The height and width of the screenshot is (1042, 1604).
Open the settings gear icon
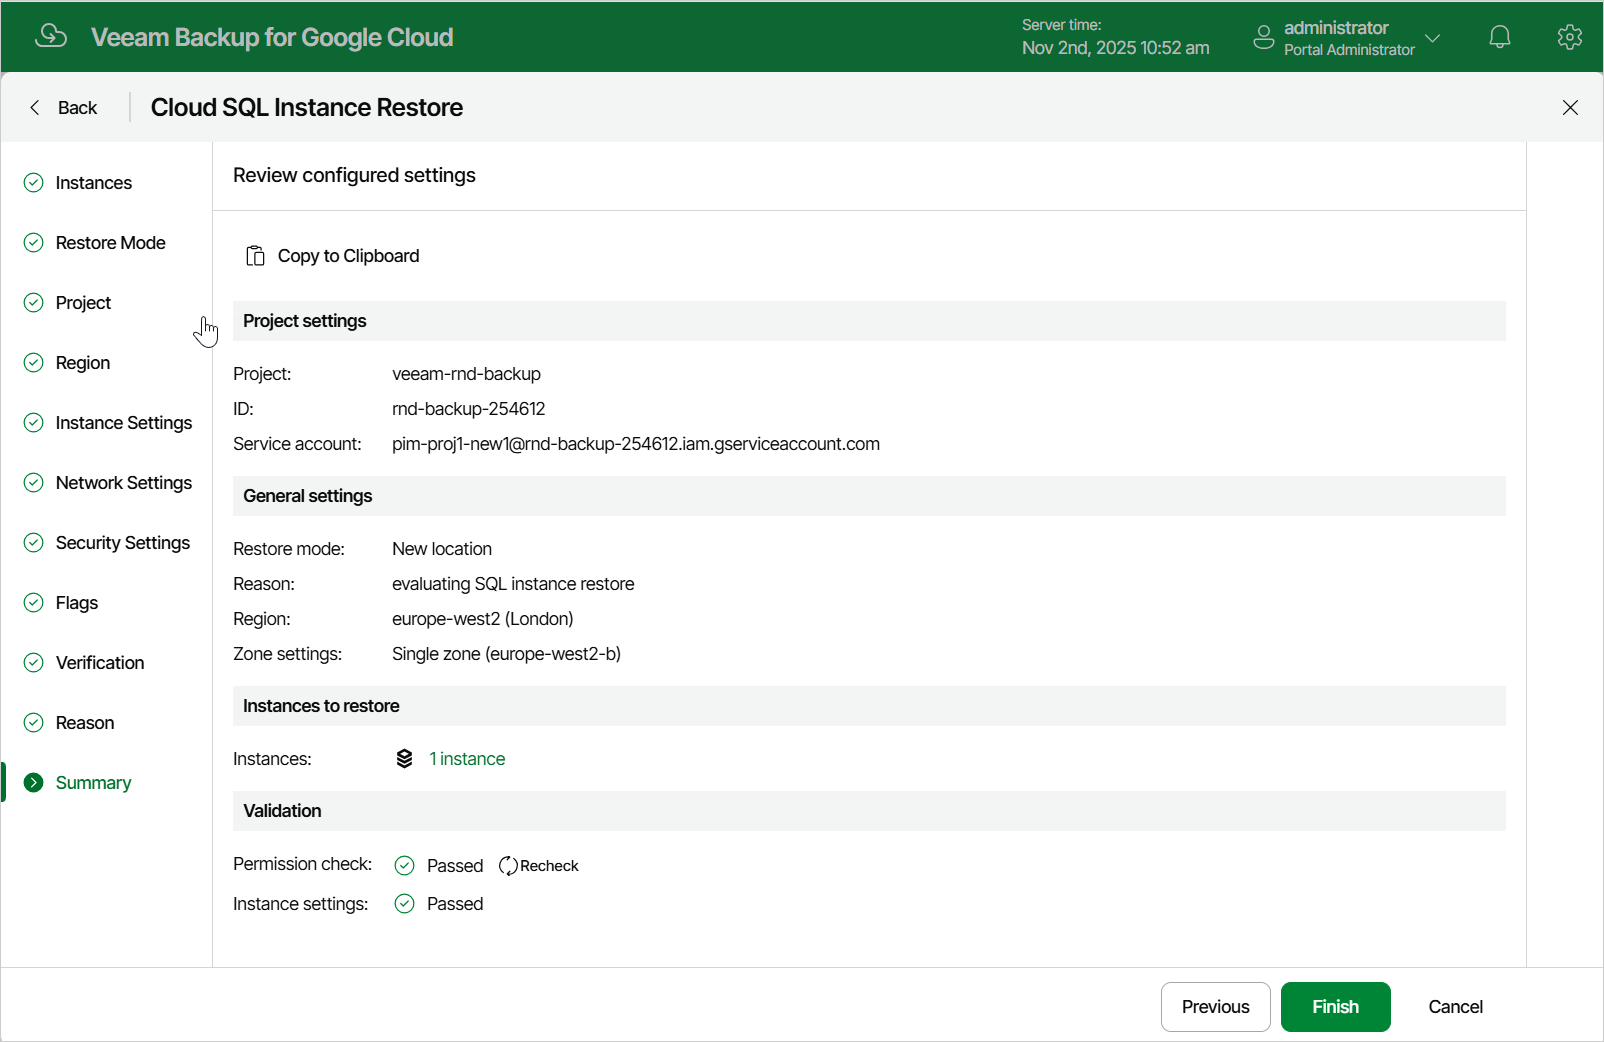(x=1569, y=37)
